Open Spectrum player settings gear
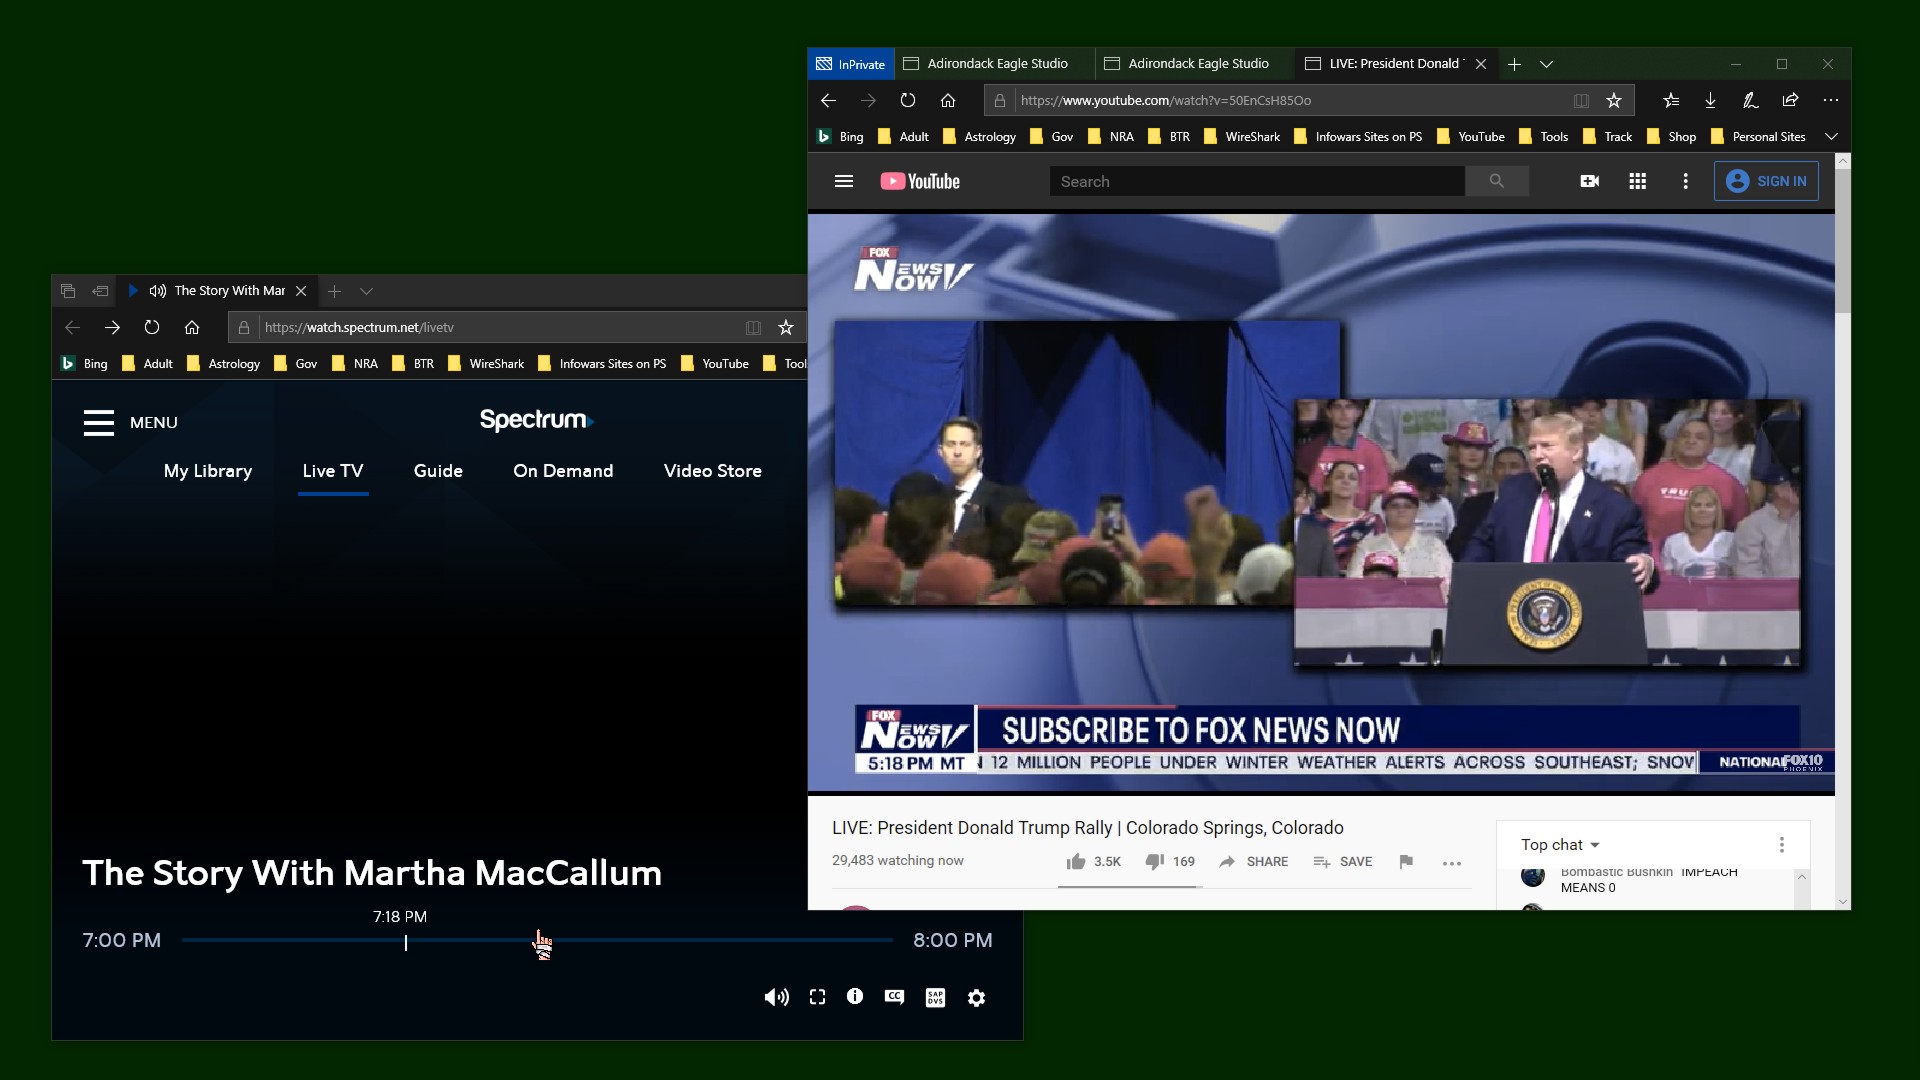This screenshot has height=1080, width=1920. [x=977, y=998]
